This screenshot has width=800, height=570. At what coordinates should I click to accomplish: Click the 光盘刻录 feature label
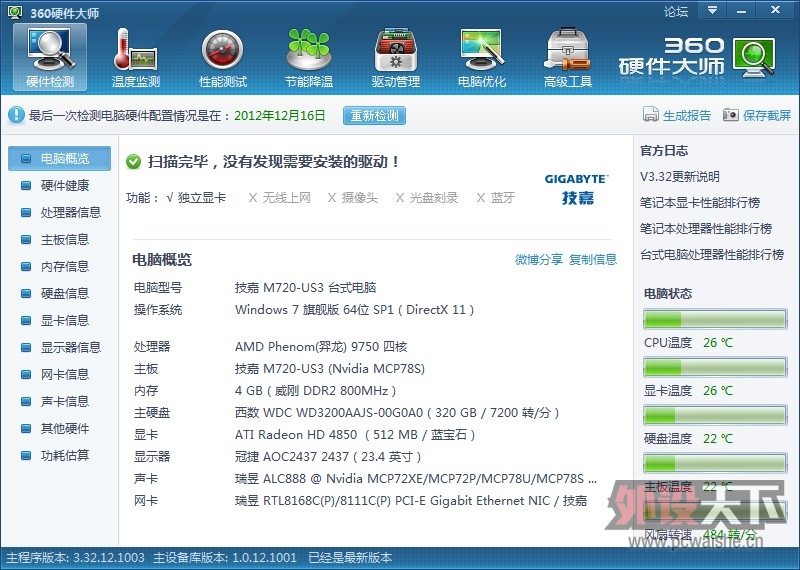tap(434, 197)
